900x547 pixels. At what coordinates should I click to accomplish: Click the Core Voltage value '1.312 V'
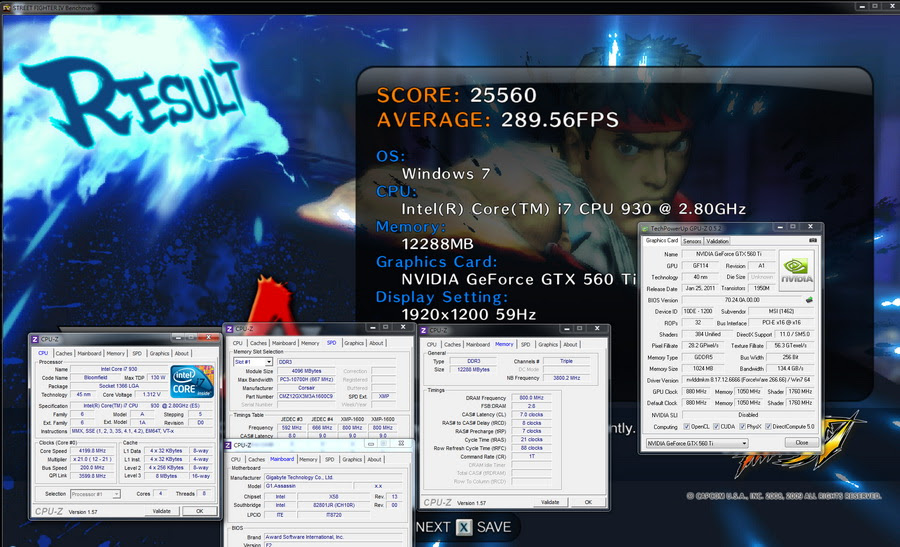(152, 394)
